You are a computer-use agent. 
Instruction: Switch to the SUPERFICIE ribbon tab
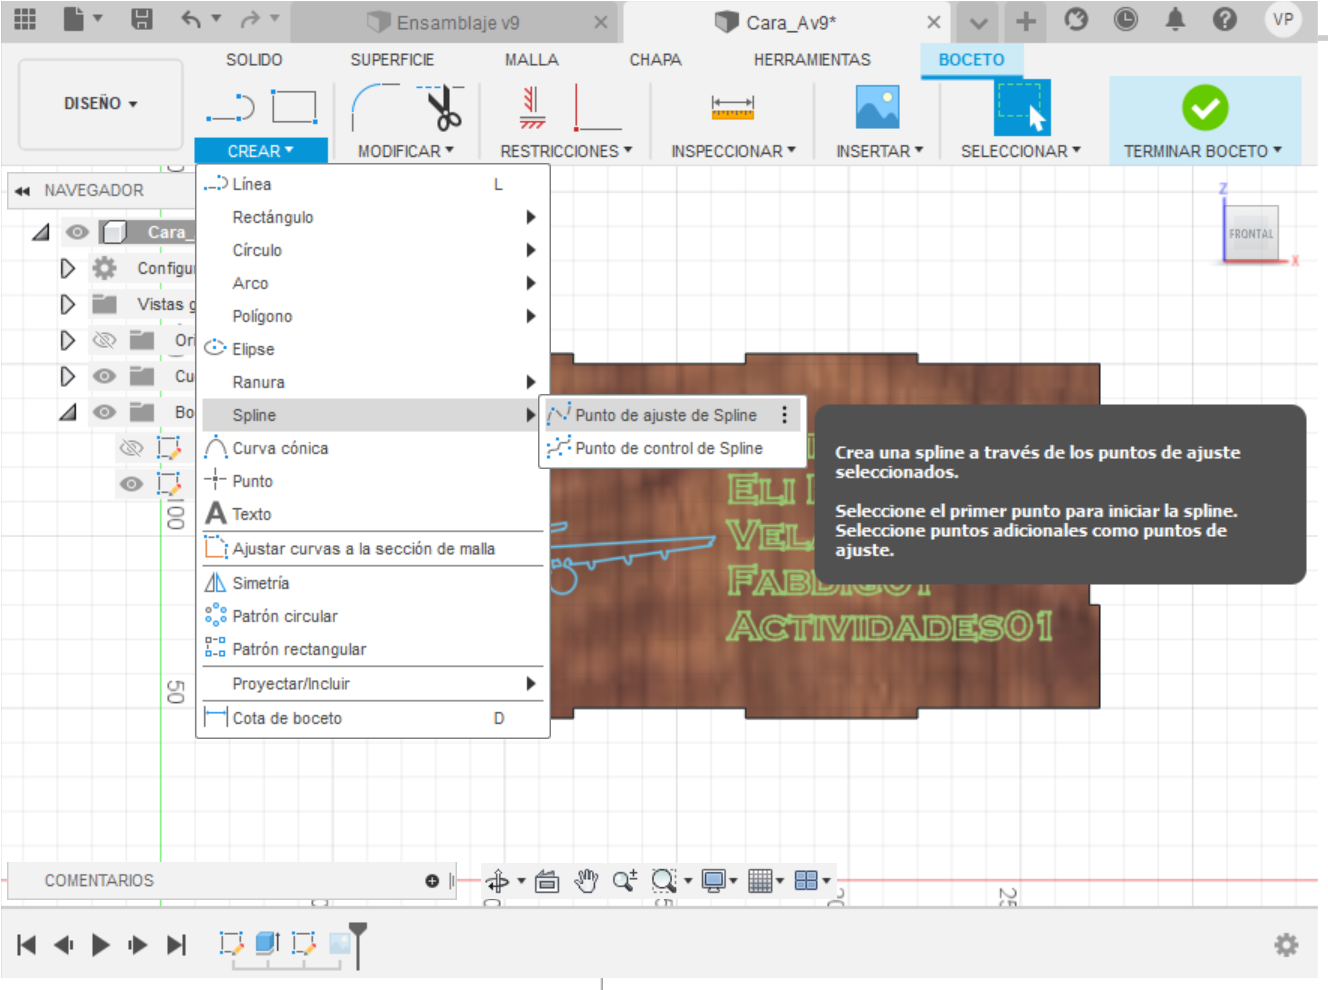tap(392, 60)
